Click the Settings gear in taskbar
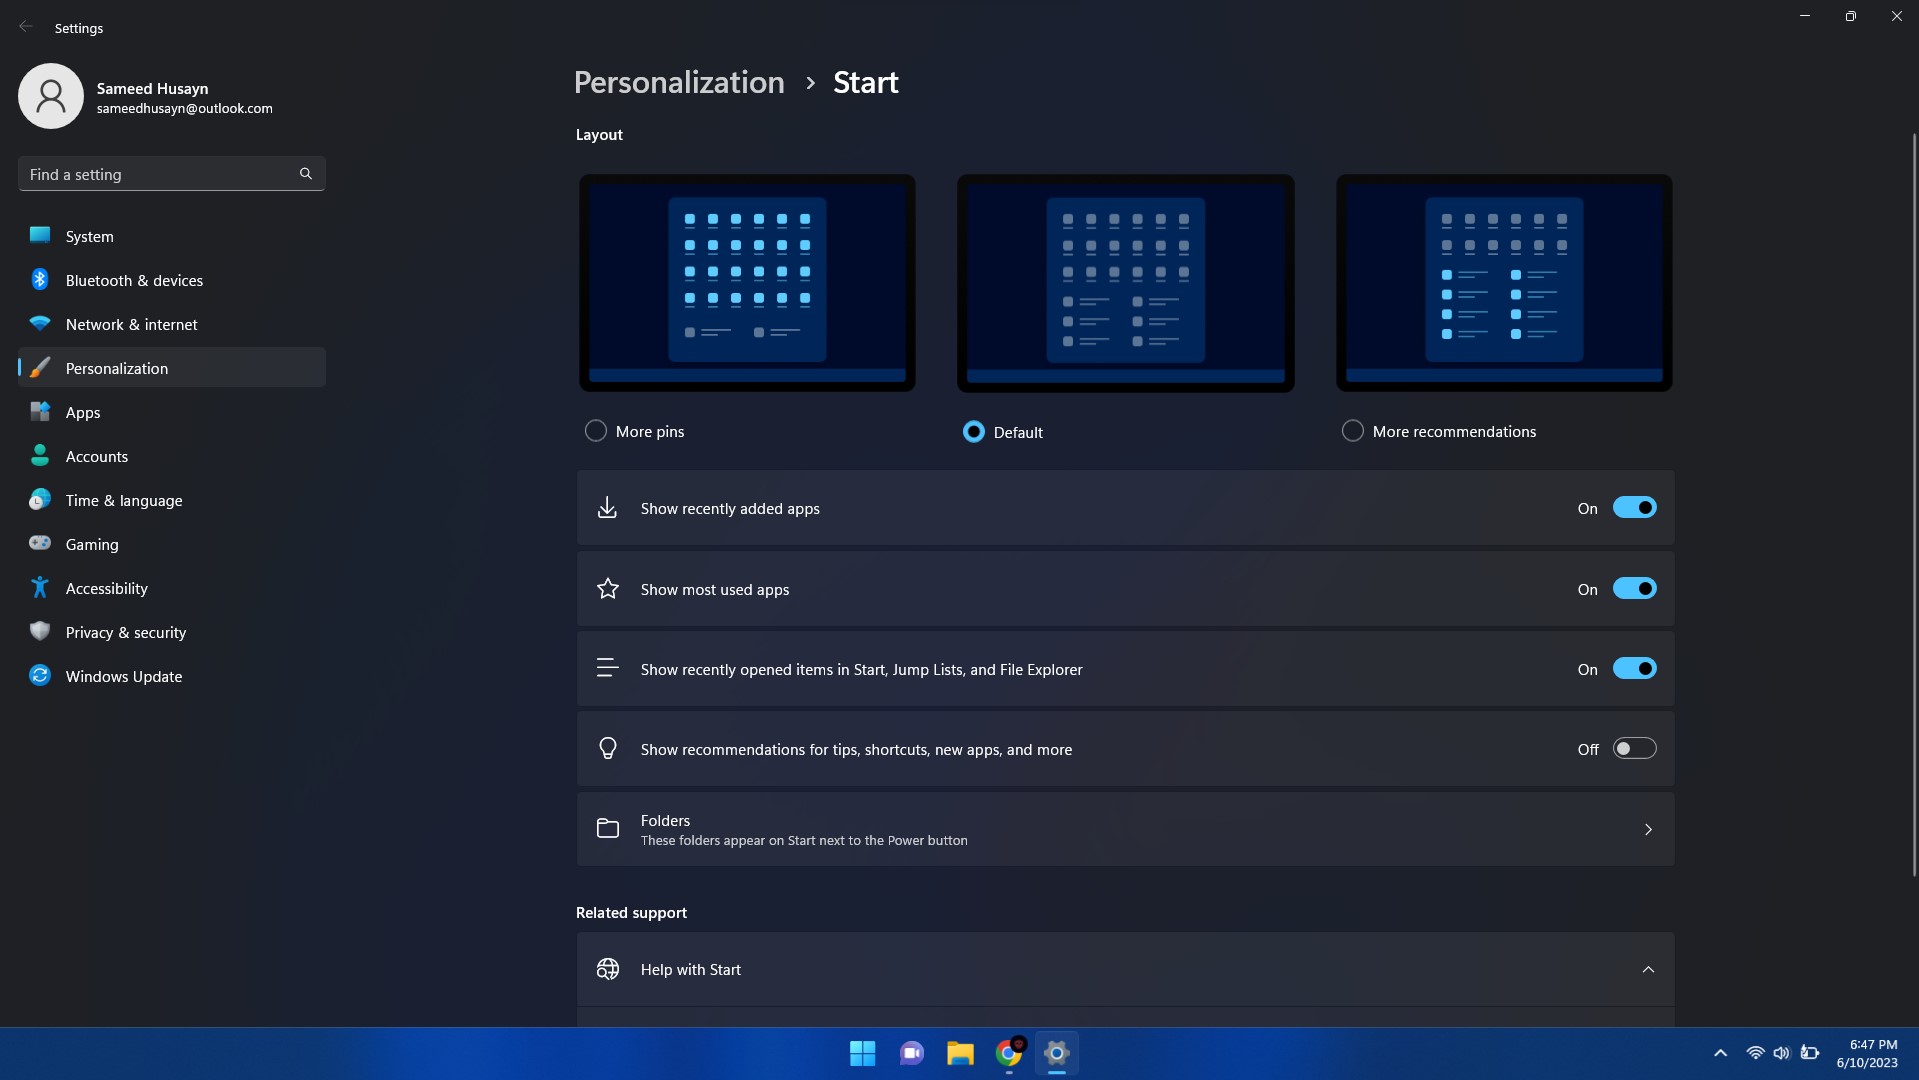 pyautogui.click(x=1057, y=1053)
